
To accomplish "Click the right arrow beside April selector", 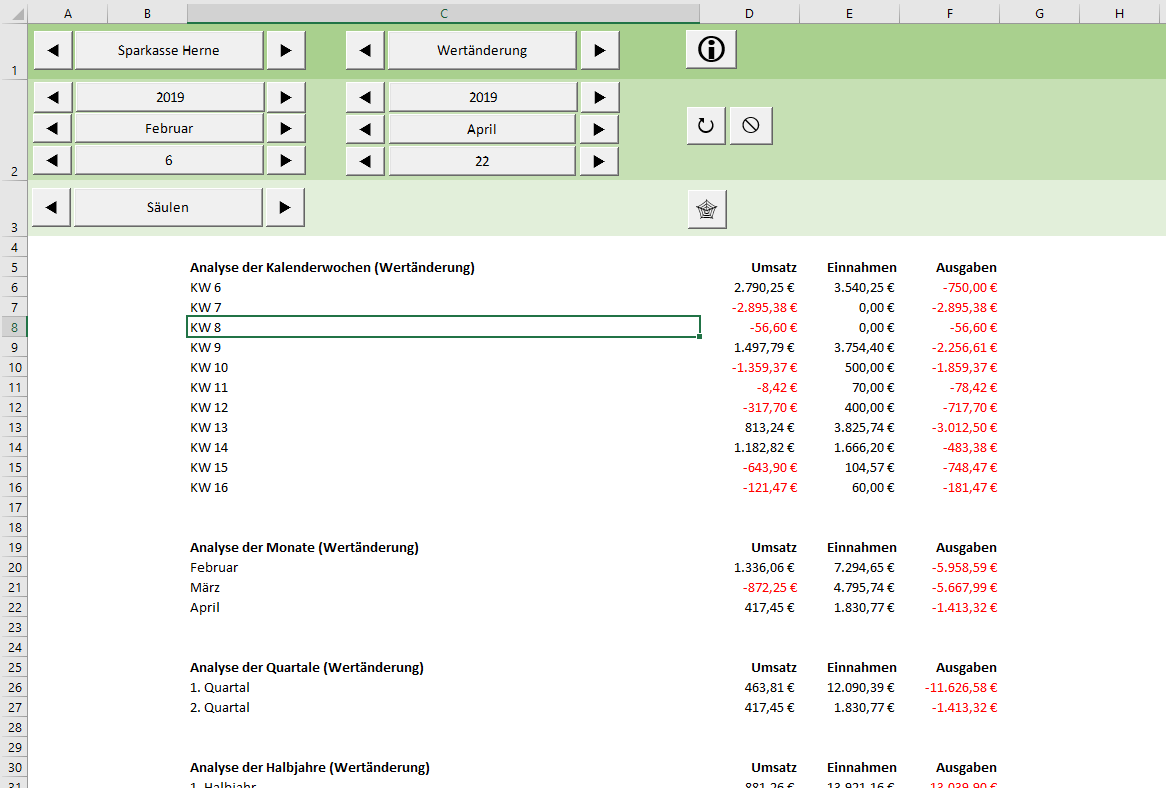I will coord(599,129).
